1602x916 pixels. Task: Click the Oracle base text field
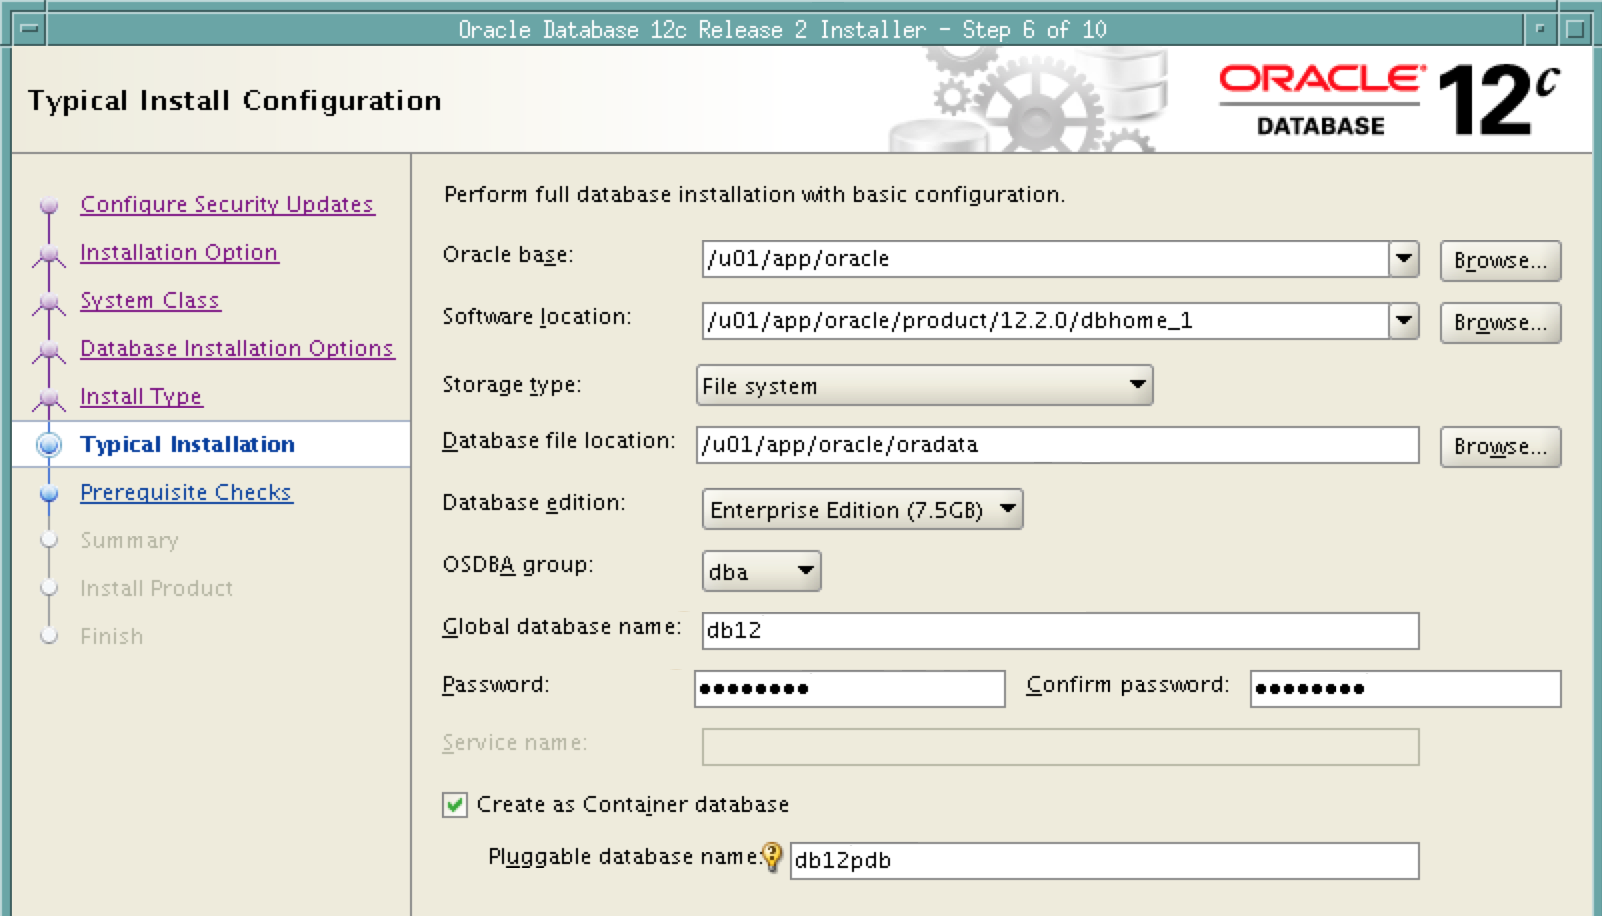pyautogui.click(x=1045, y=259)
